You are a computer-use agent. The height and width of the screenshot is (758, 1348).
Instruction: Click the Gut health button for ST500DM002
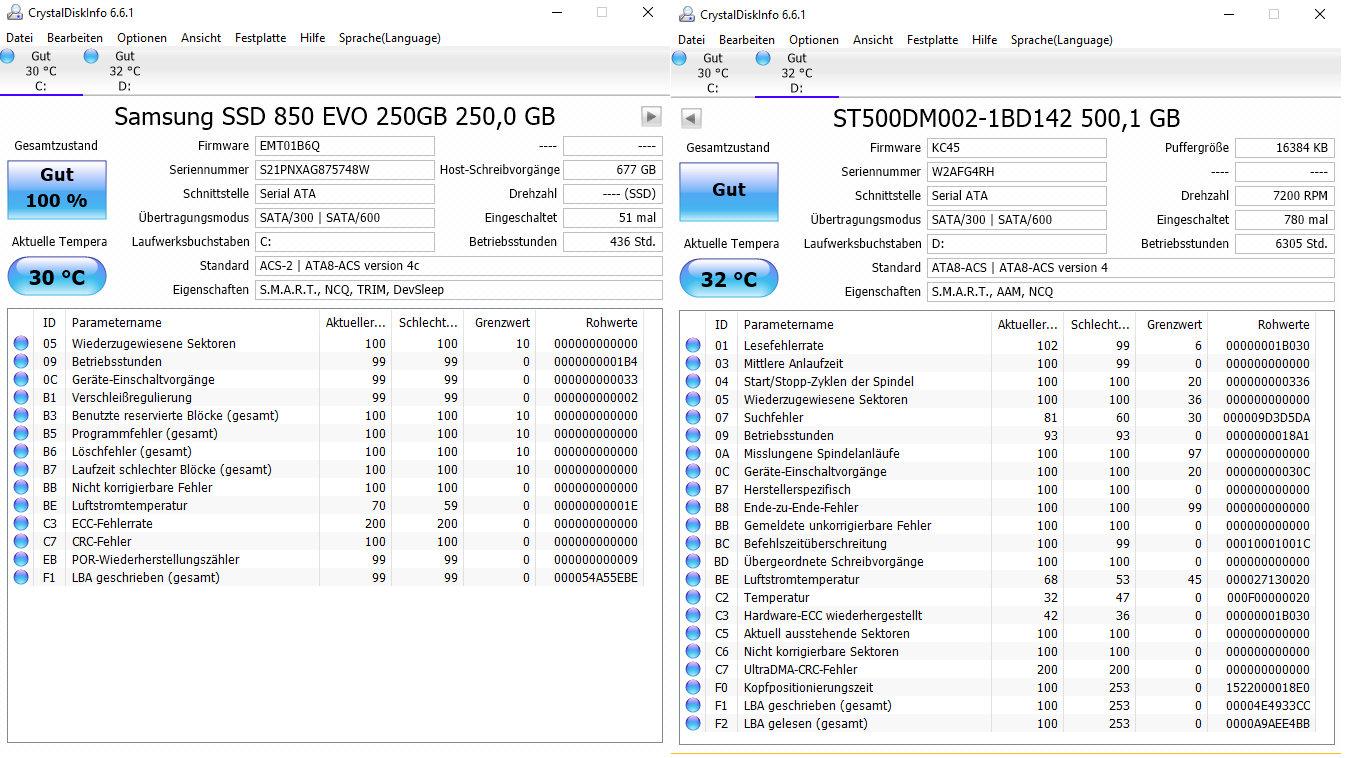[x=729, y=190]
